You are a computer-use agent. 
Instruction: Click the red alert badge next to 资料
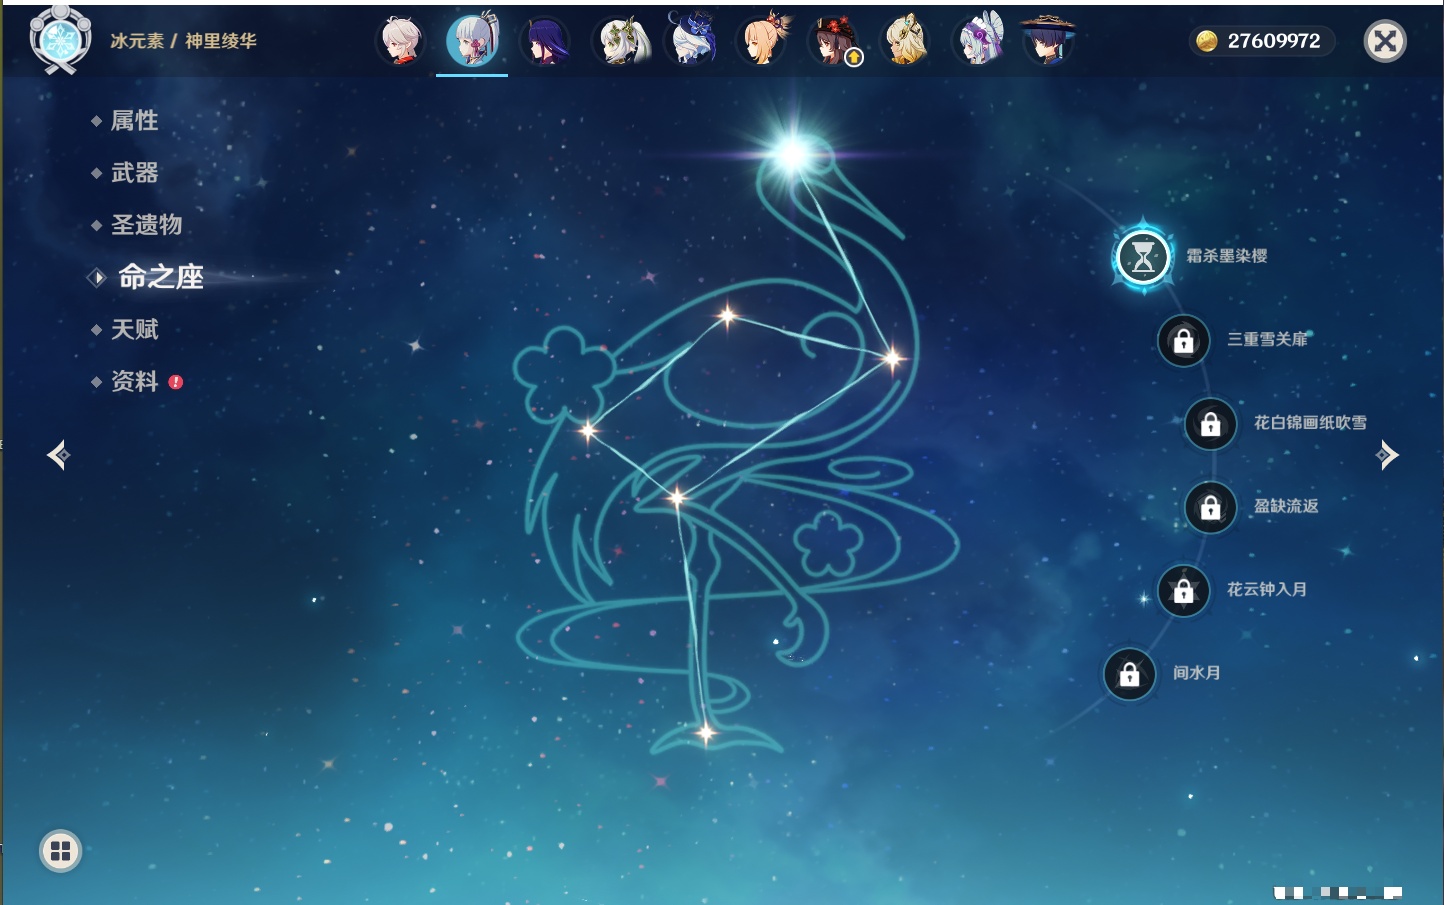(x=176, y=382)
